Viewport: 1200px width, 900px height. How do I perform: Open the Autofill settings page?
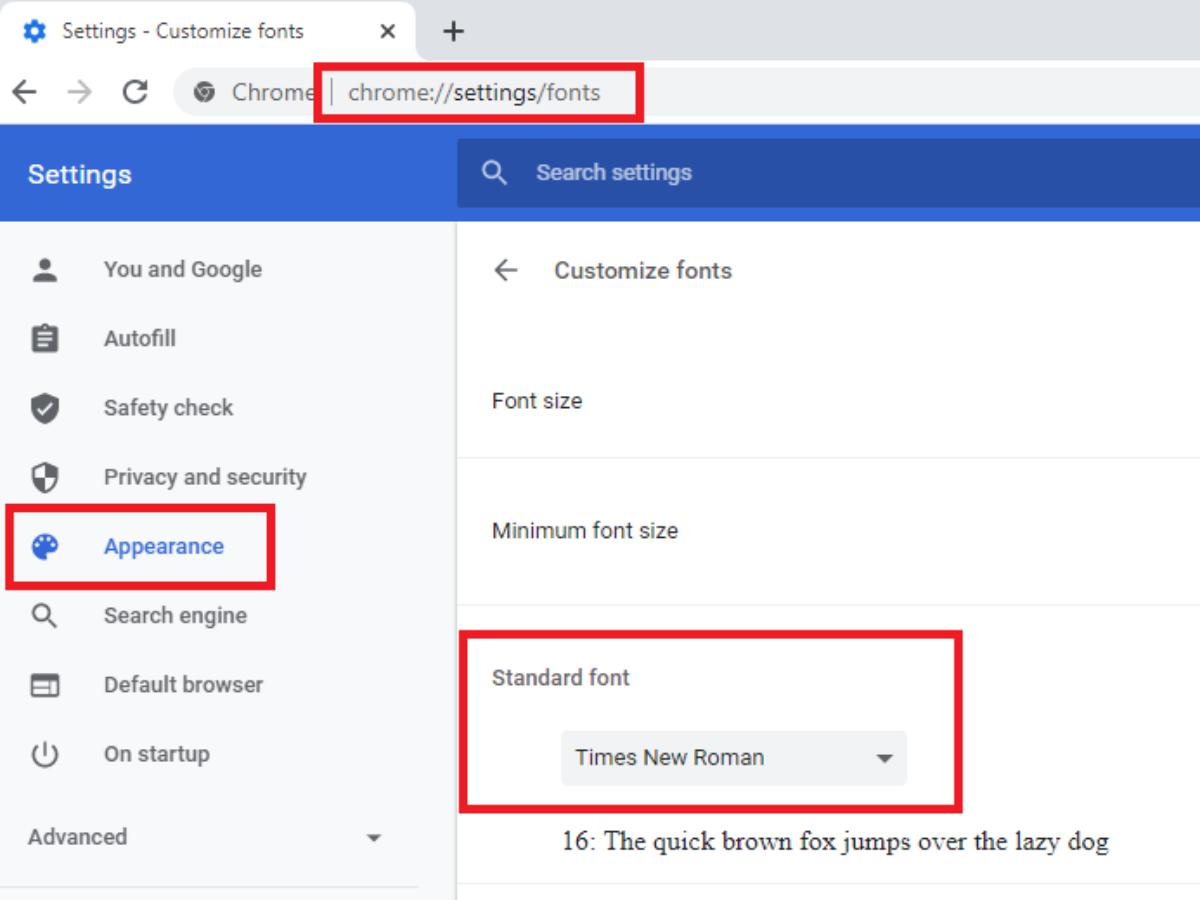pyautogui.click(x=140, y=338)
